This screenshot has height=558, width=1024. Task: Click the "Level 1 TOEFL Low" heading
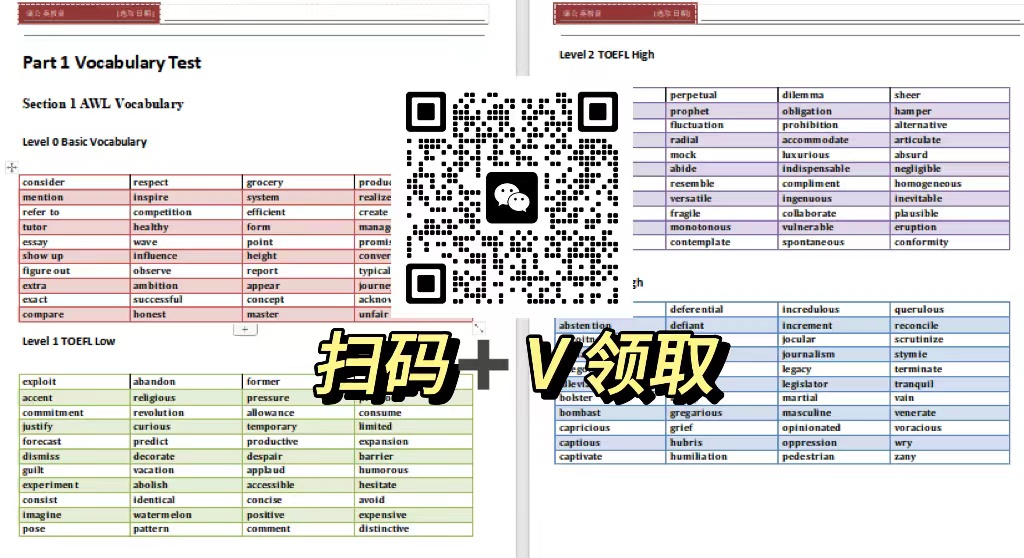point(69,341)
